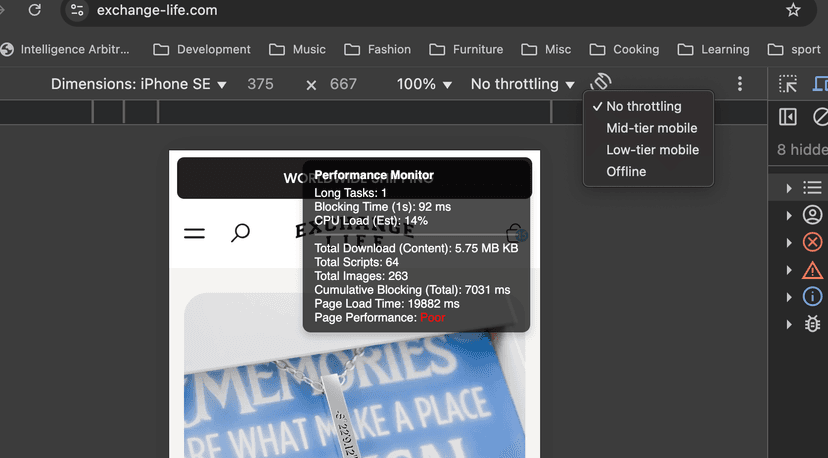Click the 'Total Images: 263' line
This screenshot has height=458, width=828.
click(x=361, y=276)
